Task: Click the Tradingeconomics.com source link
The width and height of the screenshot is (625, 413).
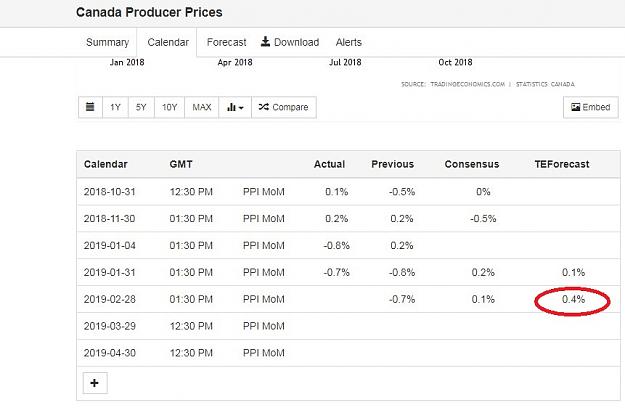Action: pos(468,84)
